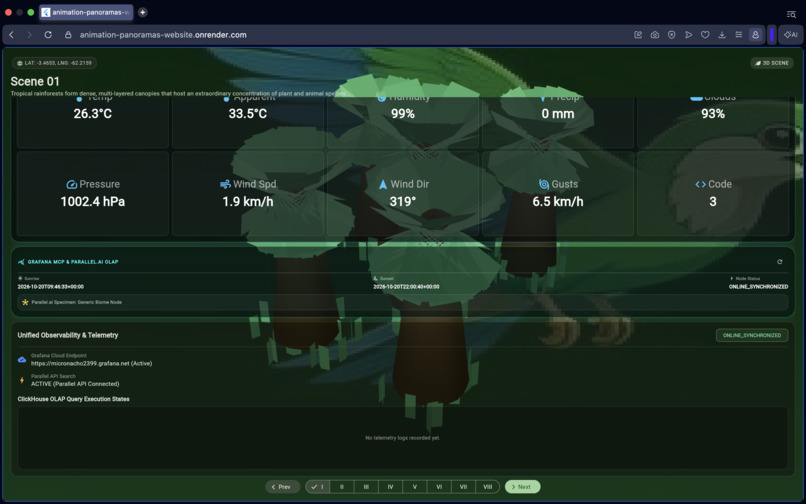The width and height of the screenshot is (806, 504).
Task: Click the 93% clouds value
Action: (x=713, y=114)
